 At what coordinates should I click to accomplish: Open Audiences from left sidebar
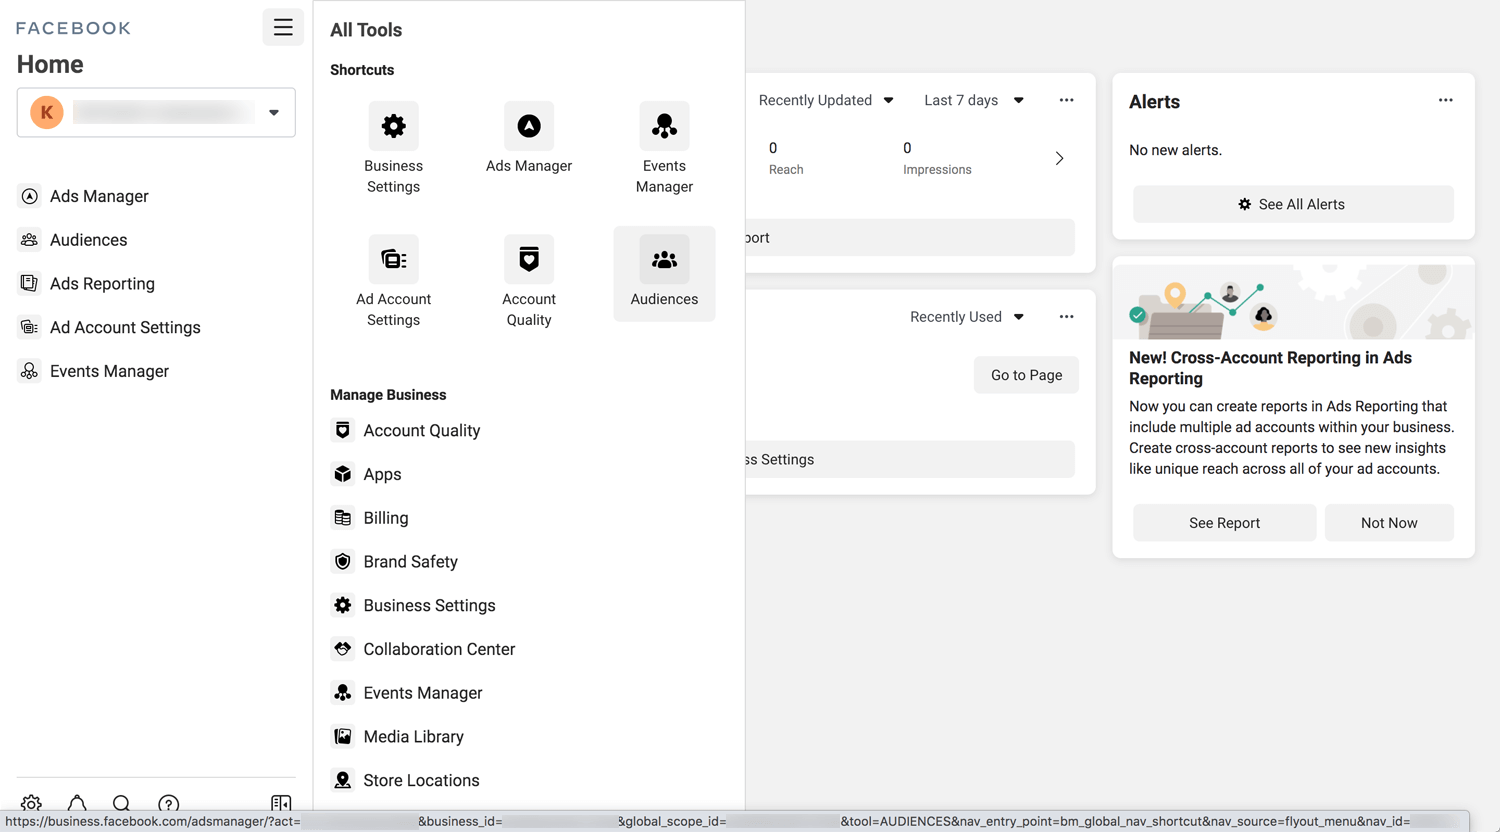click(x=89, y=240)
